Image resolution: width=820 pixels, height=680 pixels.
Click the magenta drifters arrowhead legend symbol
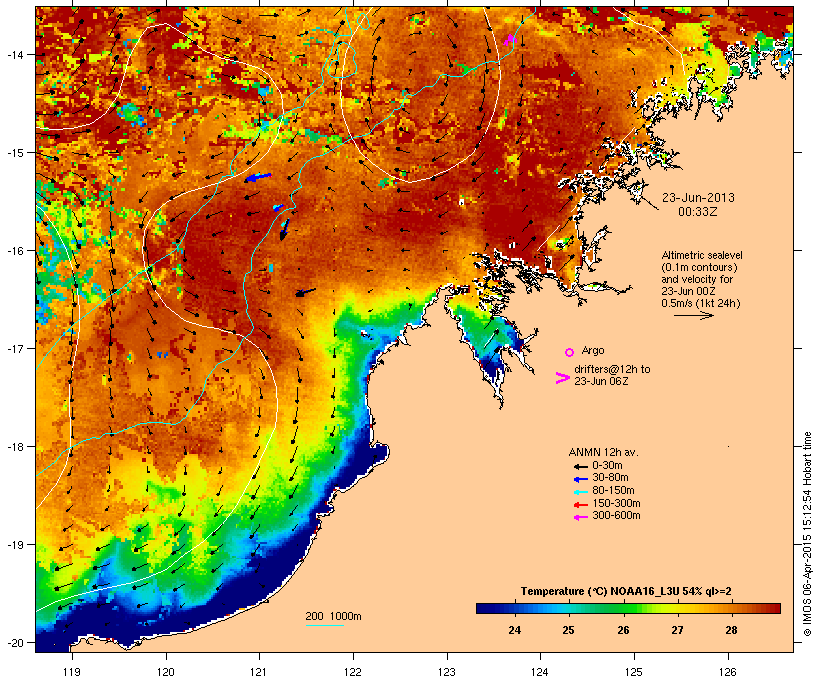coord(563,378)
